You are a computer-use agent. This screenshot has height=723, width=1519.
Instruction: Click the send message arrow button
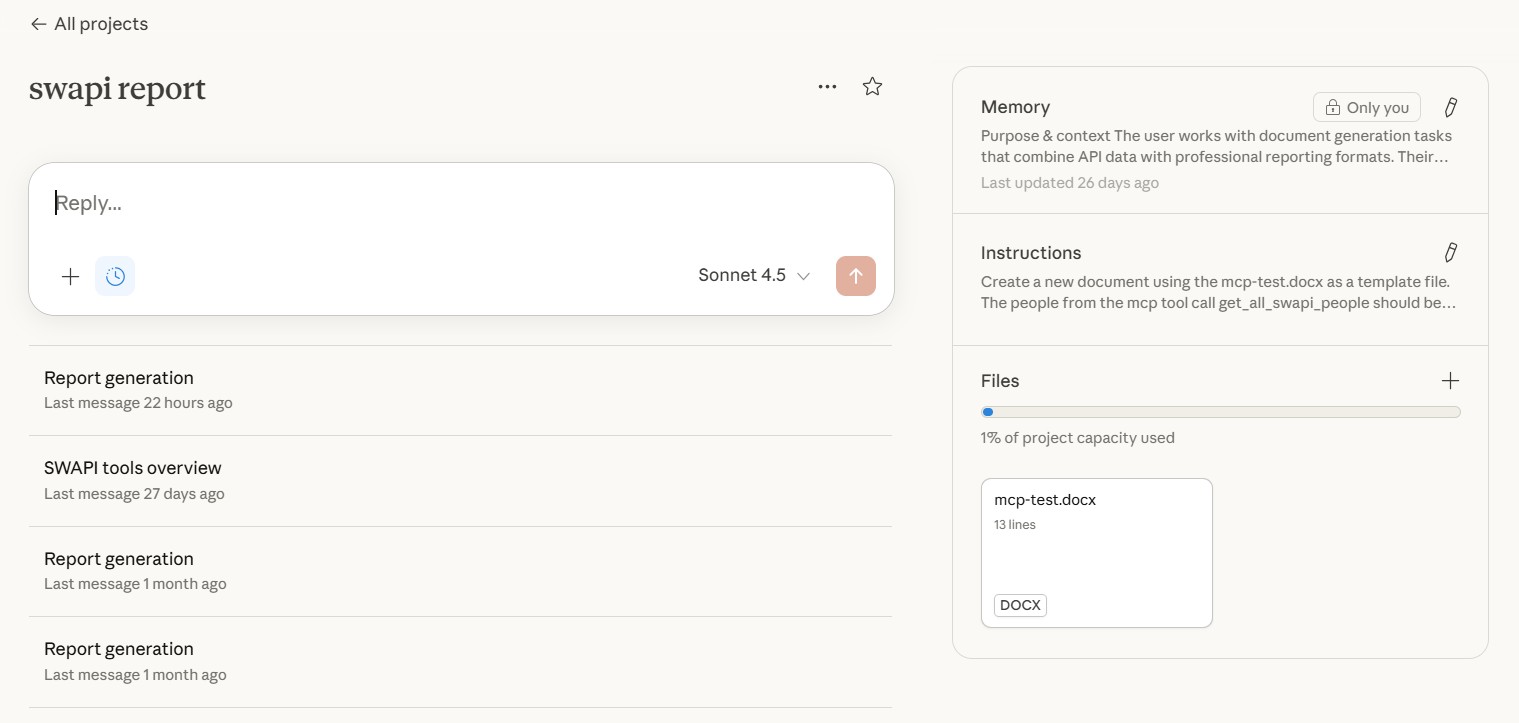855,276
